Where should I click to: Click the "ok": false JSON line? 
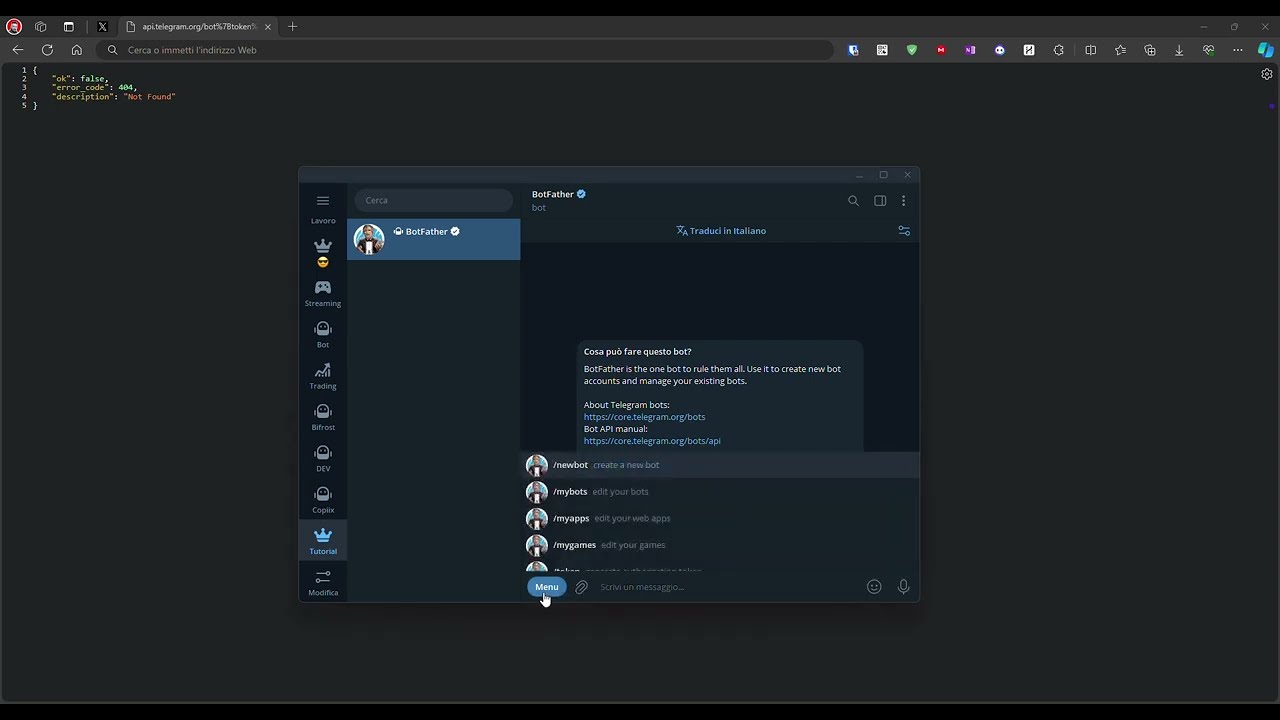coord(80,79)
